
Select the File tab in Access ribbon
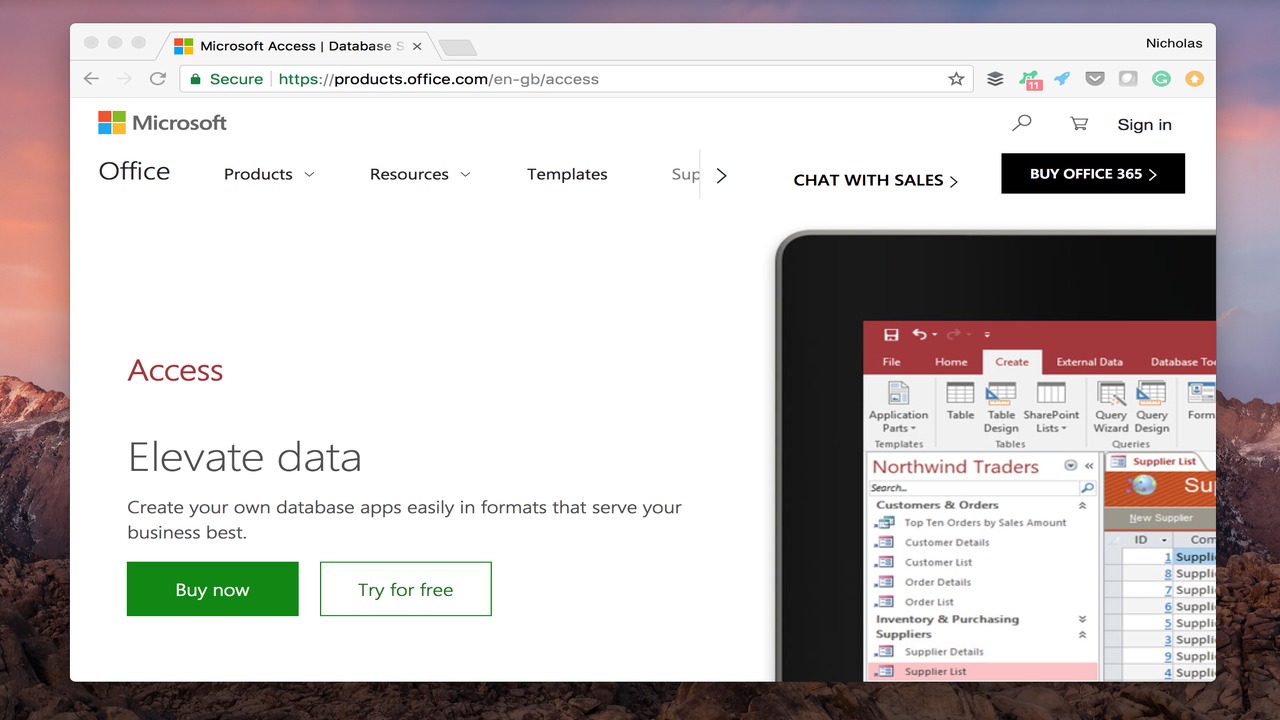pos(891,362)
